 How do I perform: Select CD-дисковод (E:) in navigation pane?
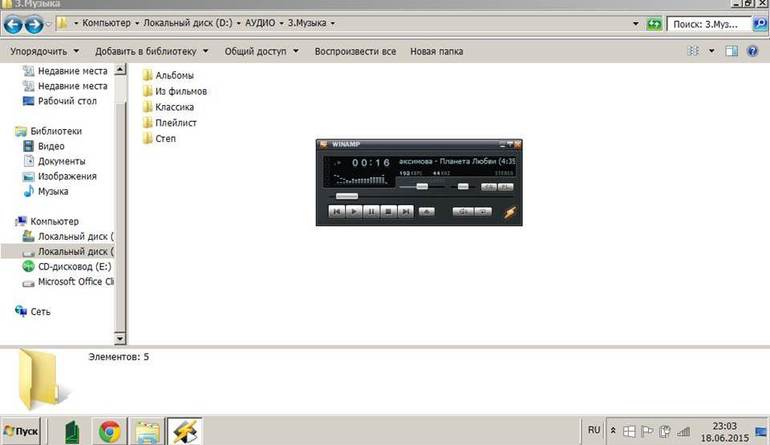pyautogui.click(x=67, y=266)
